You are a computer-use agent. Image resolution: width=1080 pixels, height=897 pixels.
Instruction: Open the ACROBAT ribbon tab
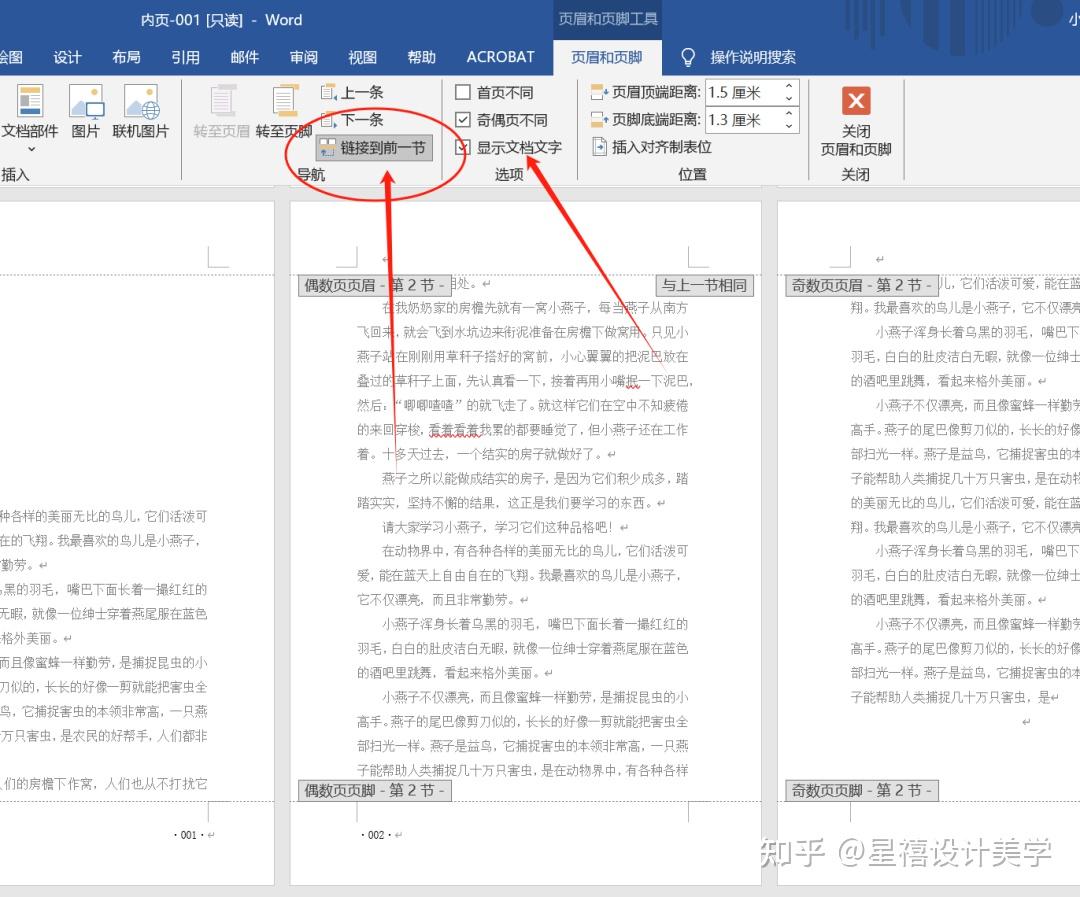click(x=500, y=57)
